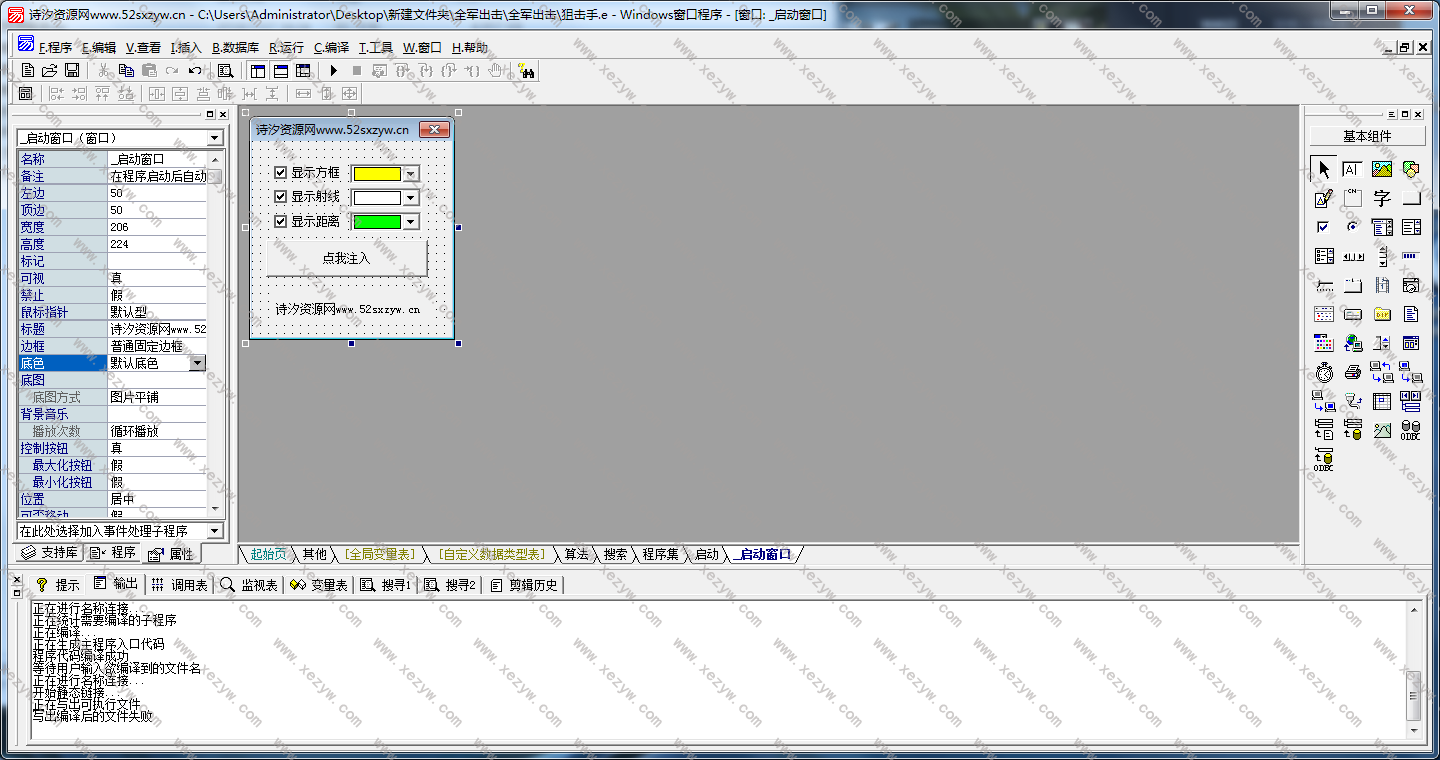Screen dimensions: 1440x760
Task: Click the yellow color swatch for 显示方框
Action: 377,173
